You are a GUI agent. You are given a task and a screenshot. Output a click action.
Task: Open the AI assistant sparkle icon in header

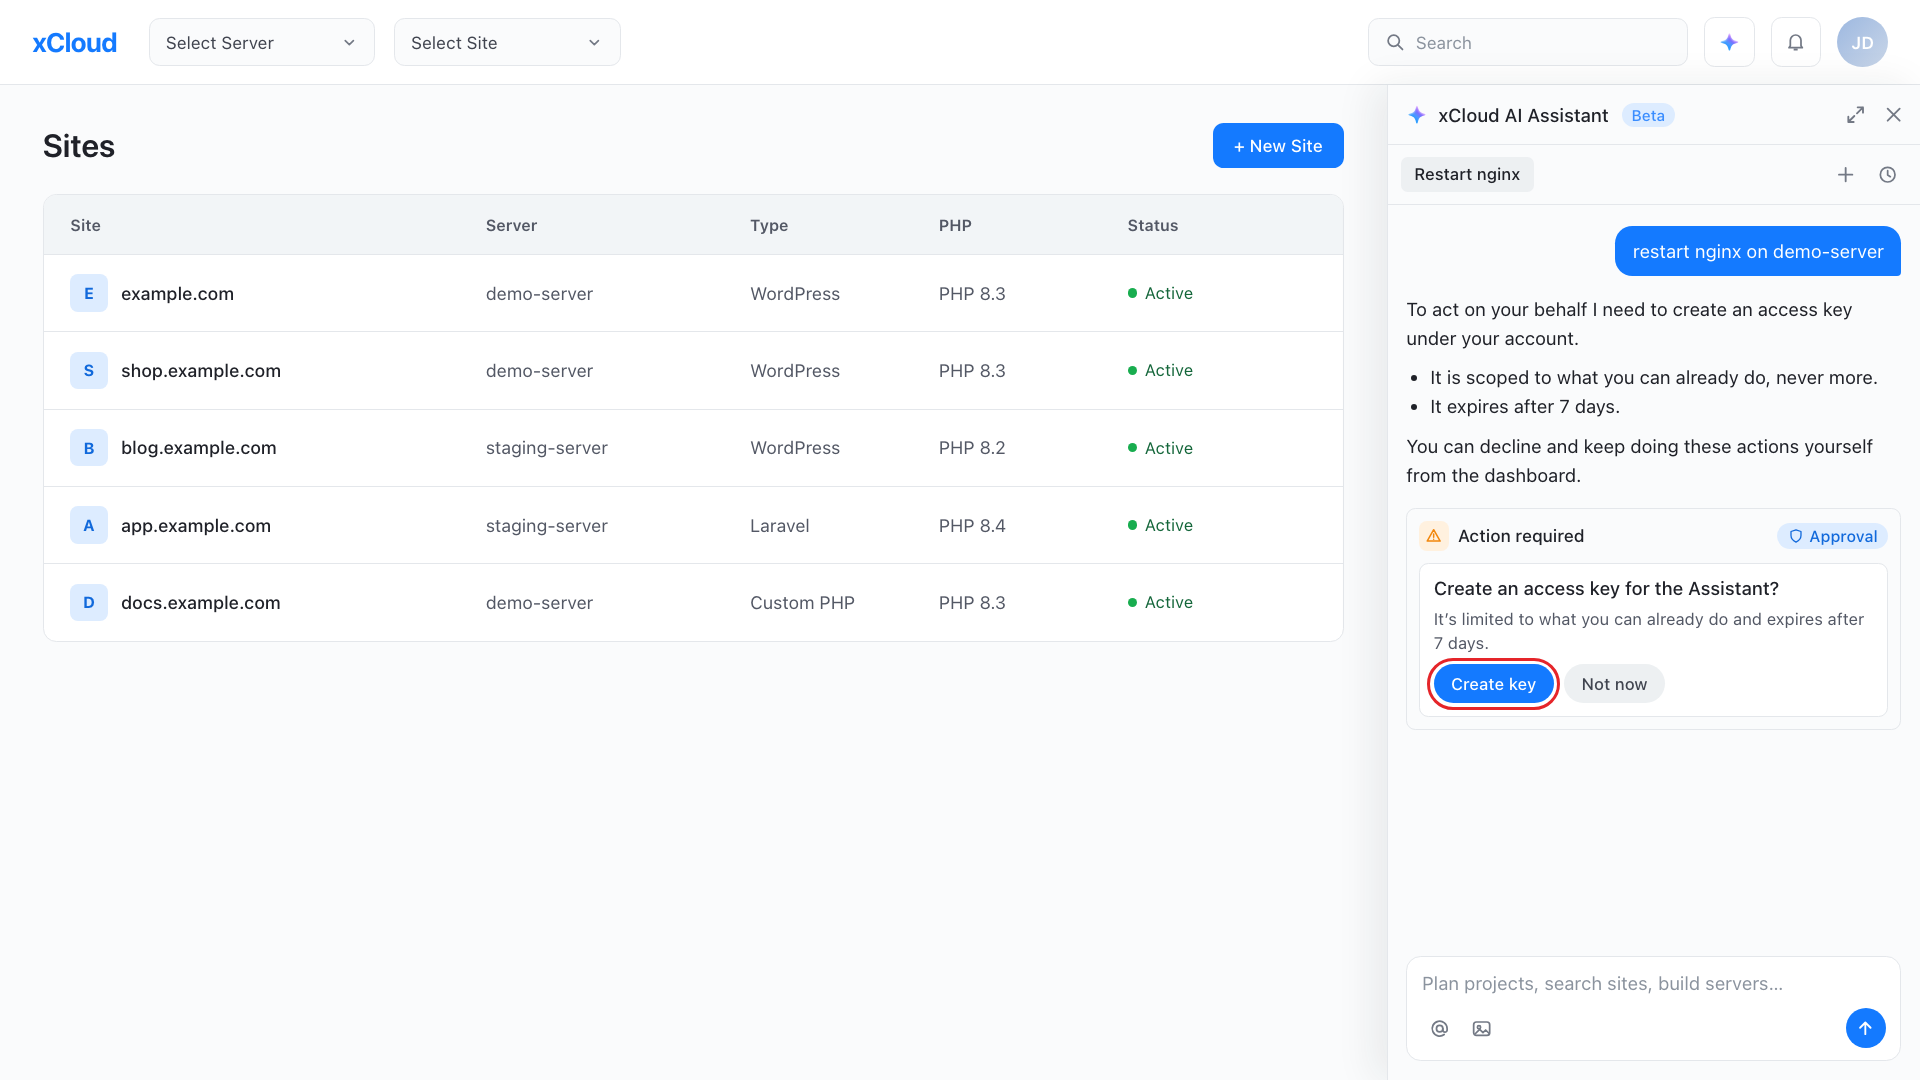click(1729, 43)
